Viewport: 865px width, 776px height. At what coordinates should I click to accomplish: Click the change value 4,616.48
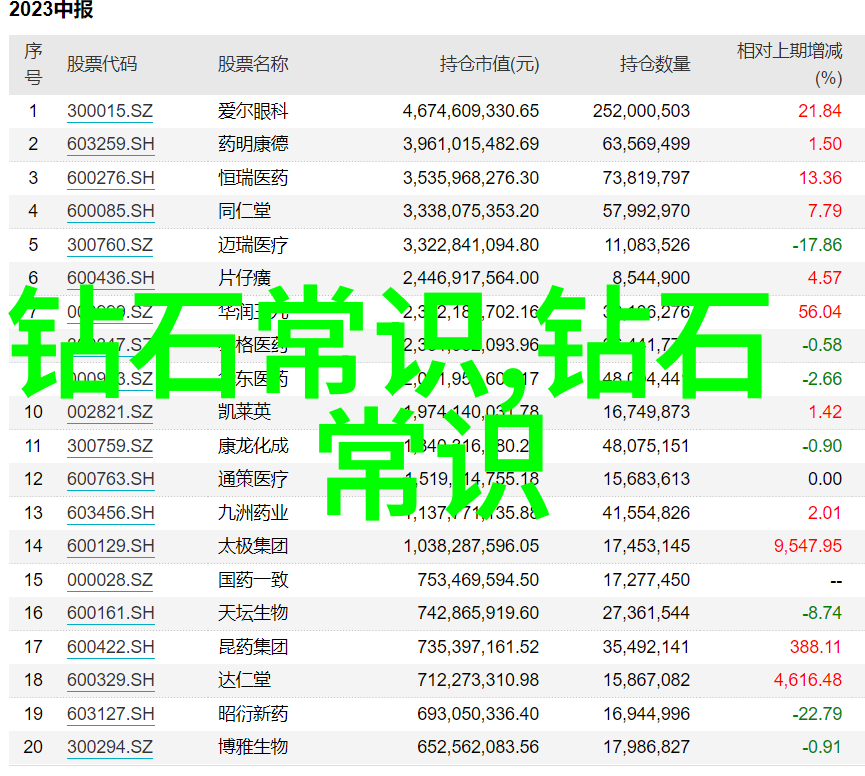(808, 680)
